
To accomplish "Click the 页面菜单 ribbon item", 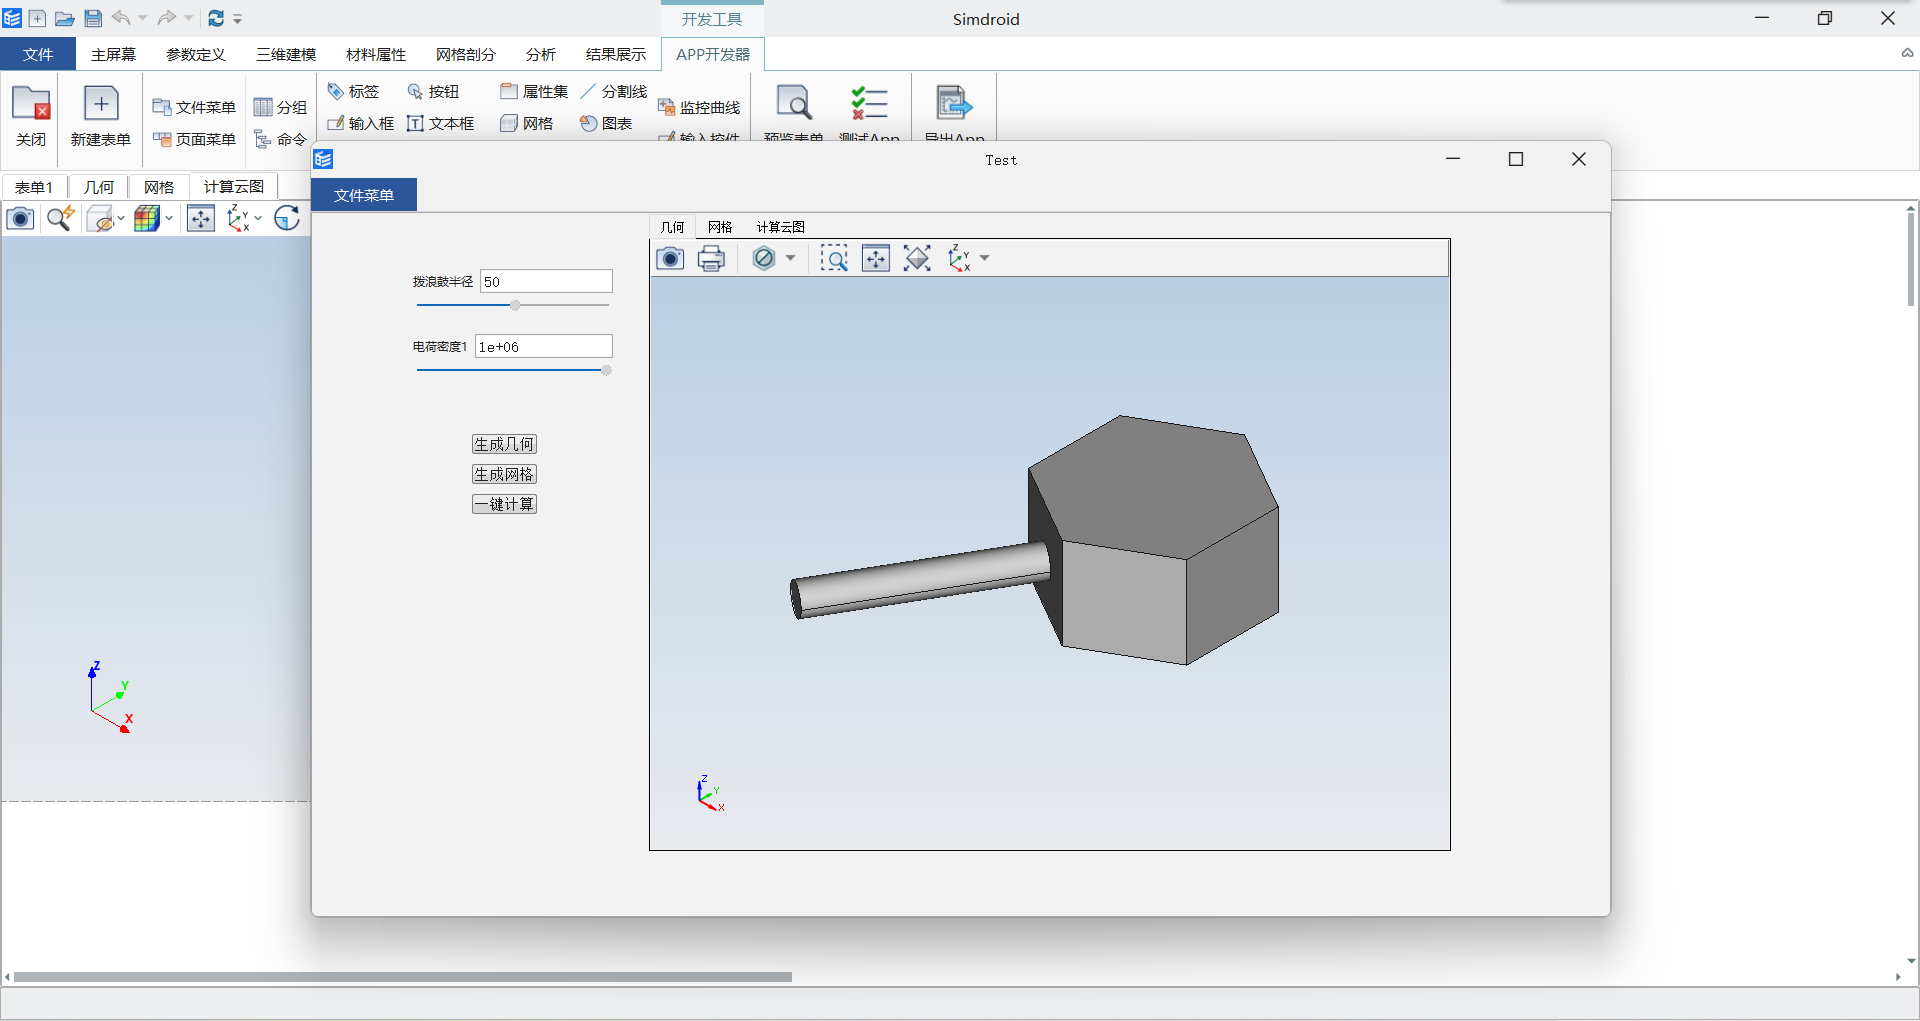I will pos(194,139).
